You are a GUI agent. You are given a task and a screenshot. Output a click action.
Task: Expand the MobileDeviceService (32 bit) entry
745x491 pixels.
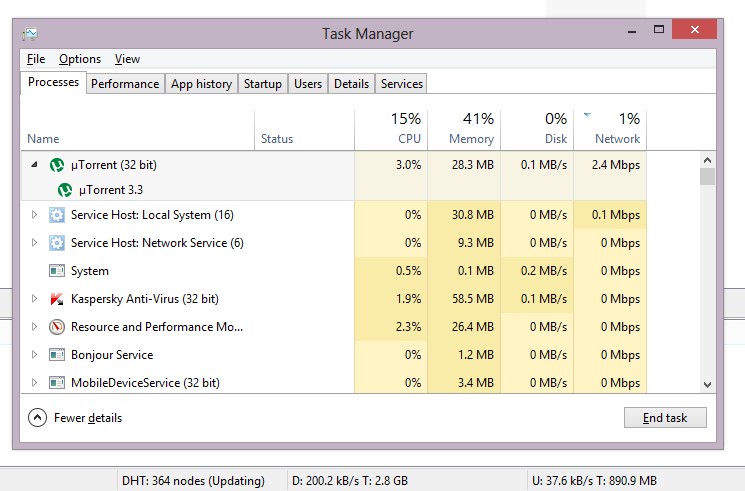coord(34,383)
